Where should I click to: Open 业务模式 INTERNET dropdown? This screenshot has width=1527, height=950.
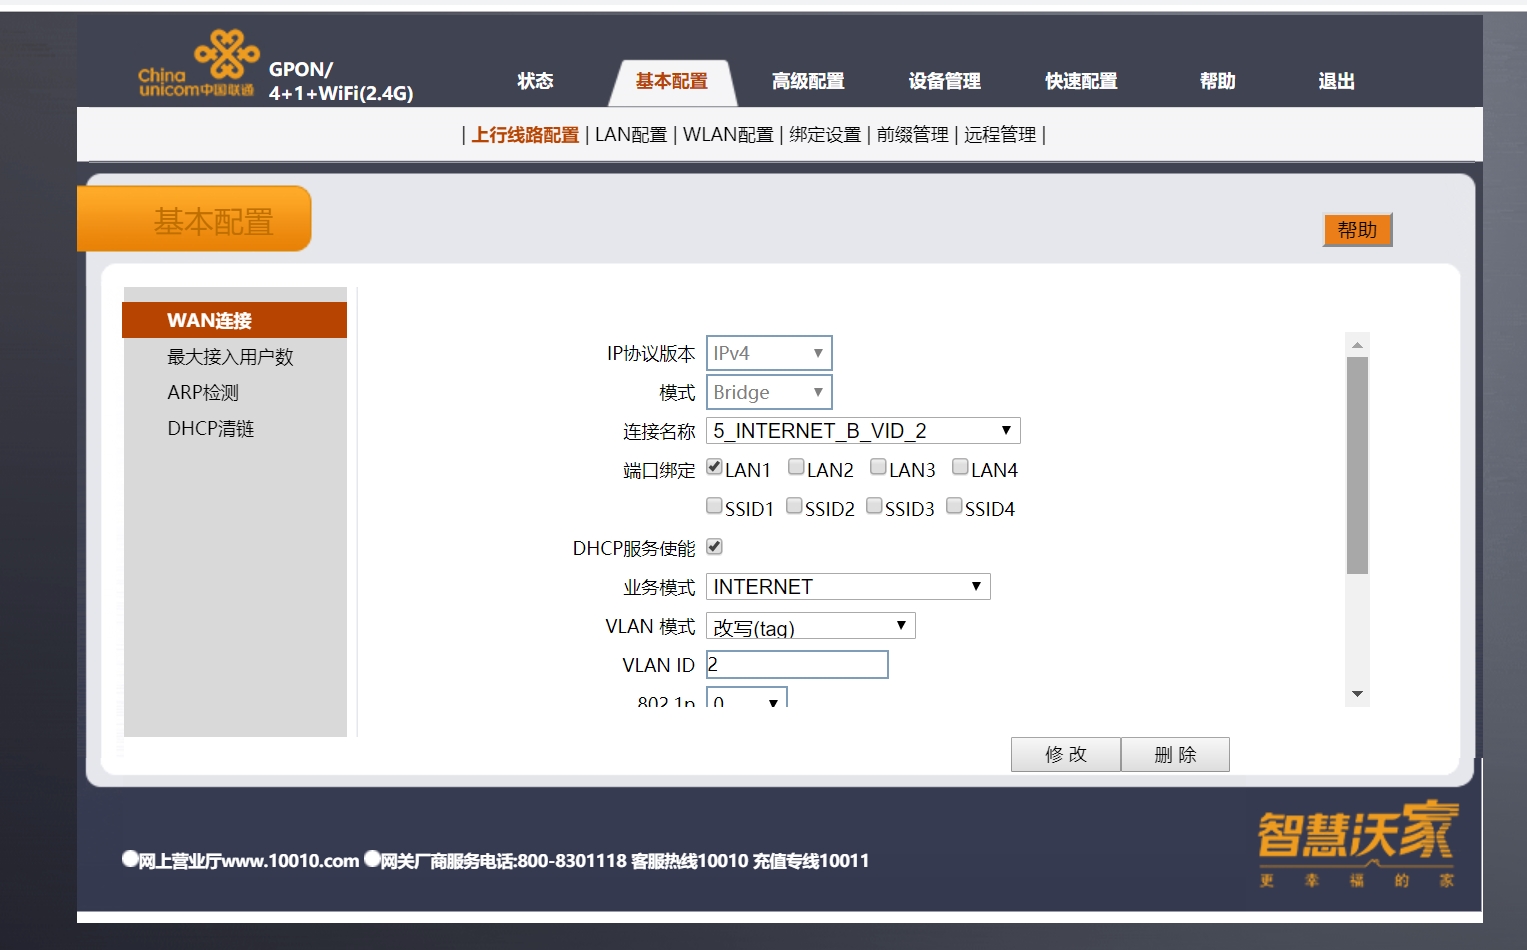[848, 587]
